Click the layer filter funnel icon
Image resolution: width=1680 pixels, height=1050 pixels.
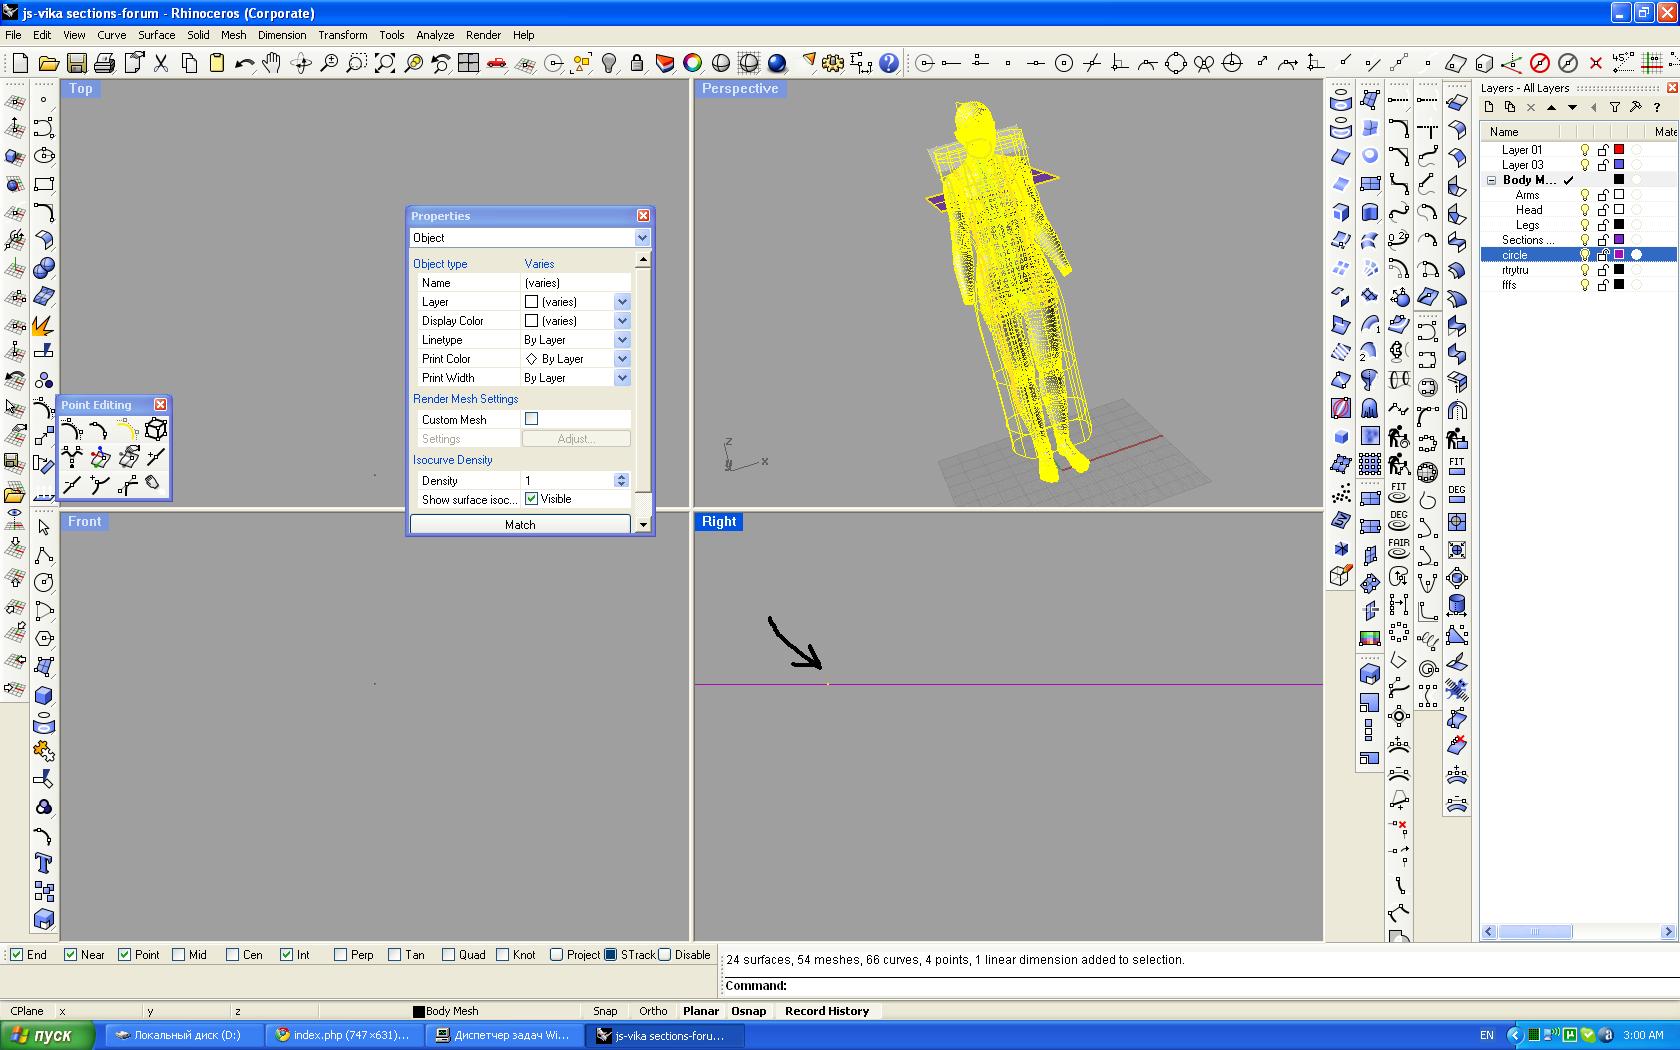(x=1614, y=107)
